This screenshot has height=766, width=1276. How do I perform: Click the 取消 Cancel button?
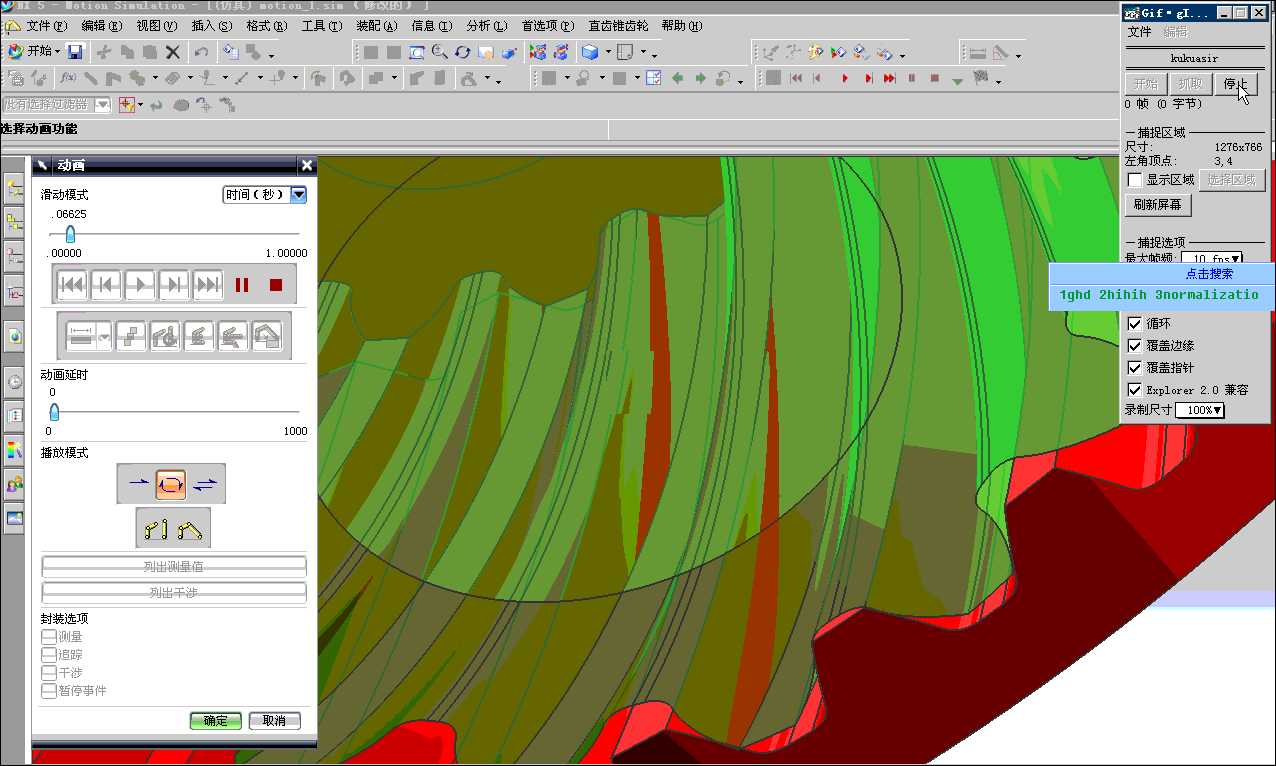tap(275, 721)
